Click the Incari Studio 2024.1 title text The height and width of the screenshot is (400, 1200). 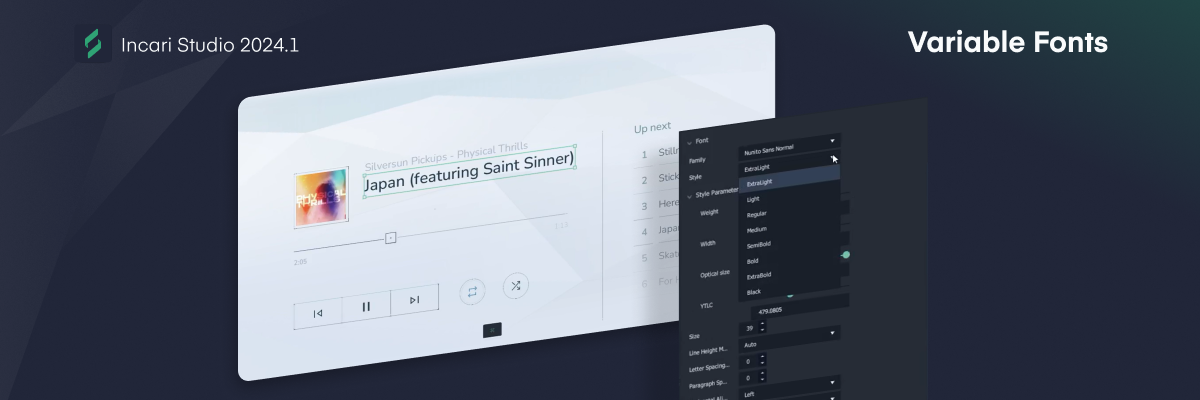209,45
